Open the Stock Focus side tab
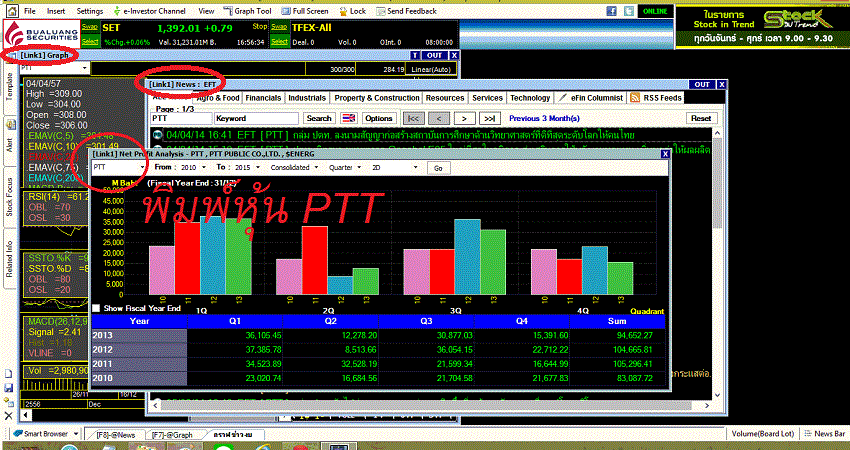Screen dimensions: 850x450 9,197
